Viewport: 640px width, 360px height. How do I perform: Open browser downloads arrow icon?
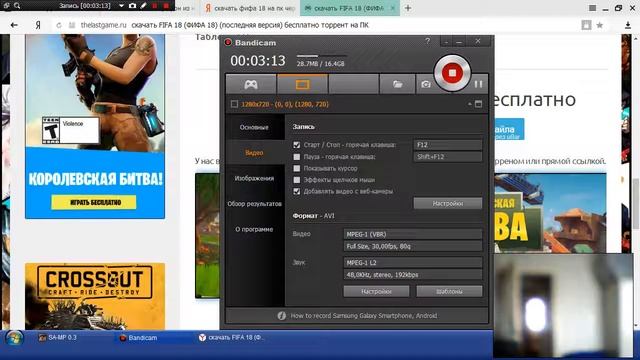tap(628, 25)
